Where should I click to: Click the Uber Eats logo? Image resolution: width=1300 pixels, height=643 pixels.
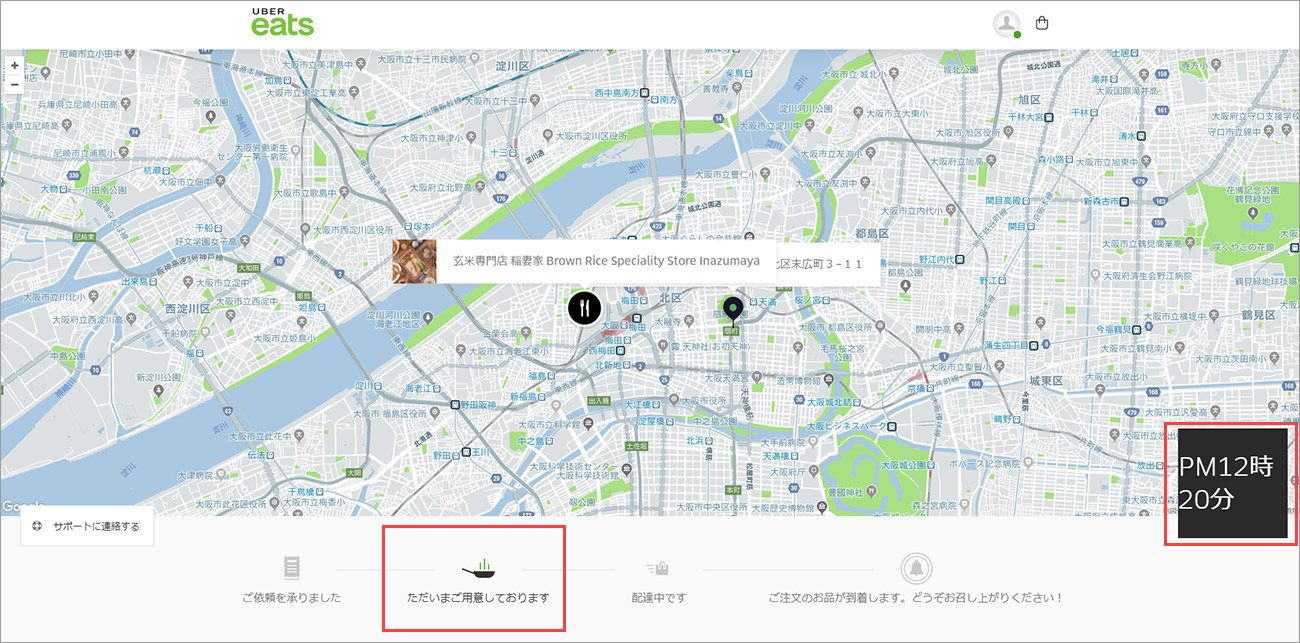[283, 22]
